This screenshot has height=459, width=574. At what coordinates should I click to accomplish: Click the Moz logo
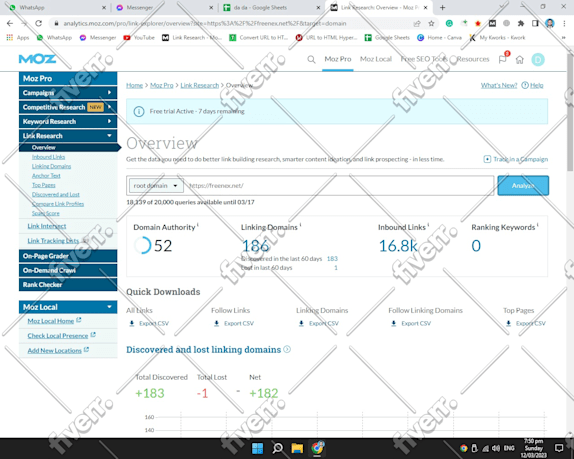37,59
